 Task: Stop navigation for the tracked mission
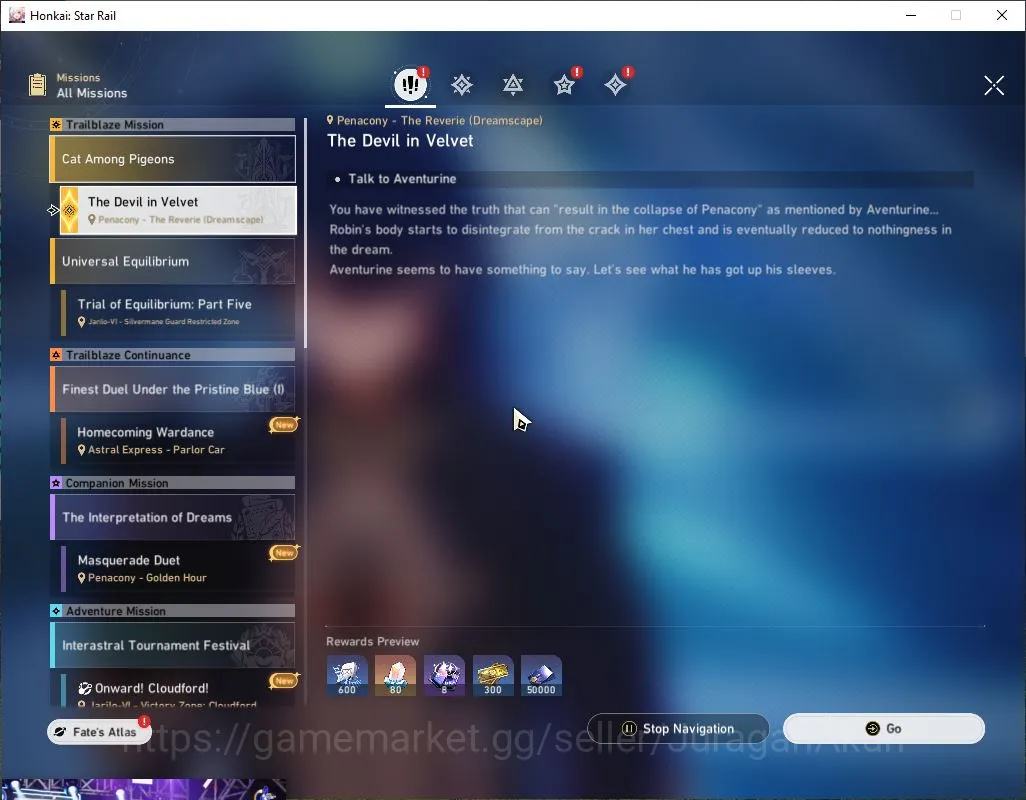tap(679, 729)
